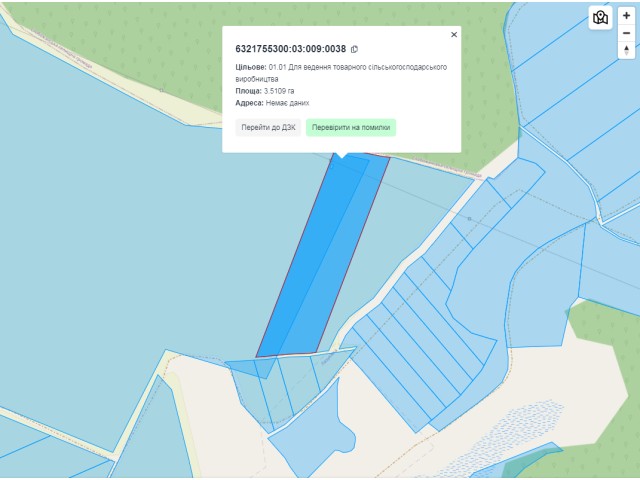Screen dimensions: 640x480
Task: Click the Перевірити на помилки button
Action: click(351, 127)
